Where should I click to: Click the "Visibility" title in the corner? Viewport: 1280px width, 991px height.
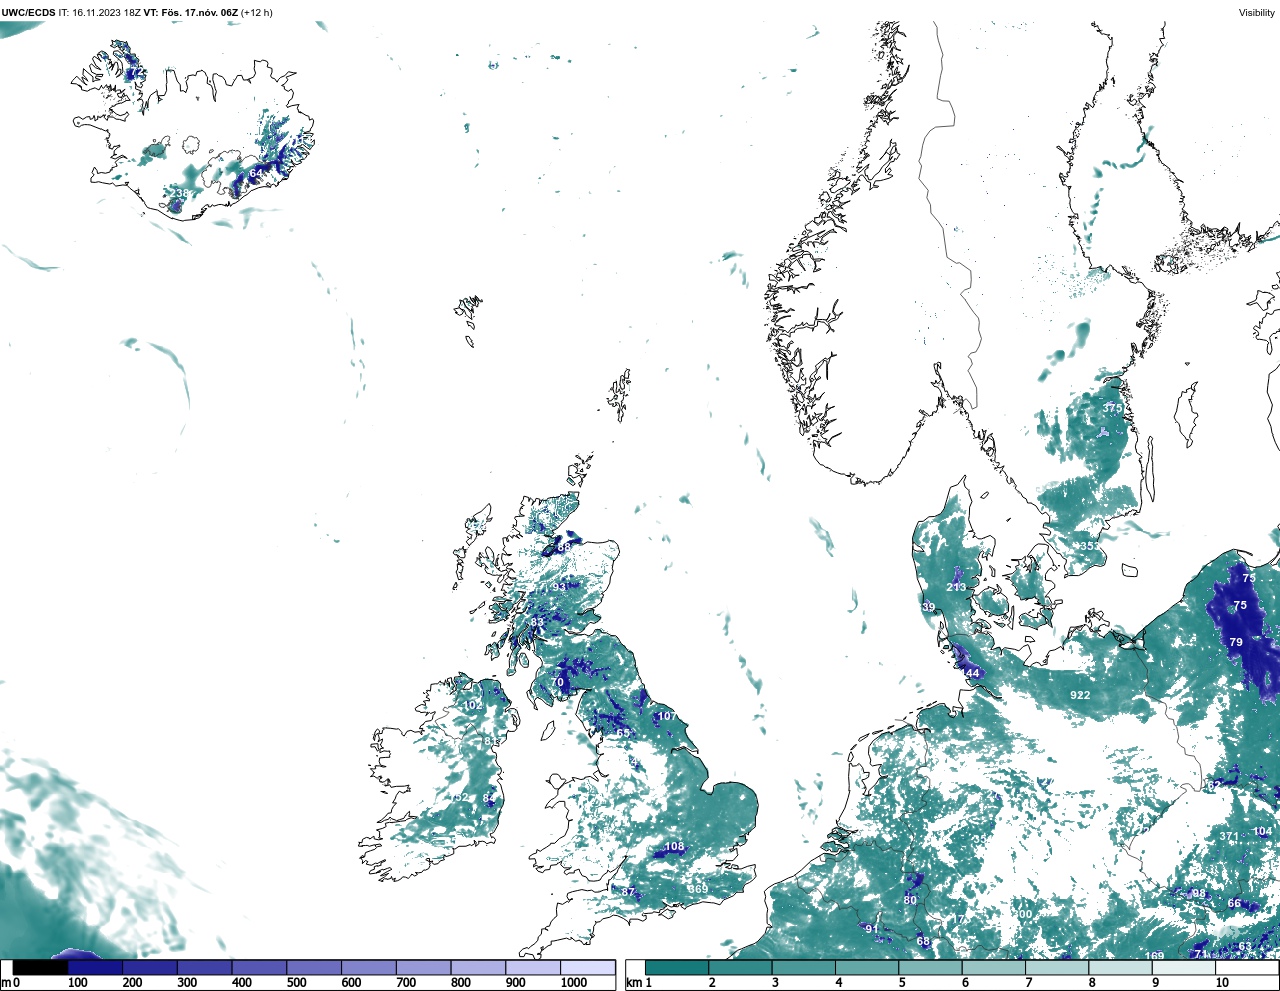[1257, 13]
